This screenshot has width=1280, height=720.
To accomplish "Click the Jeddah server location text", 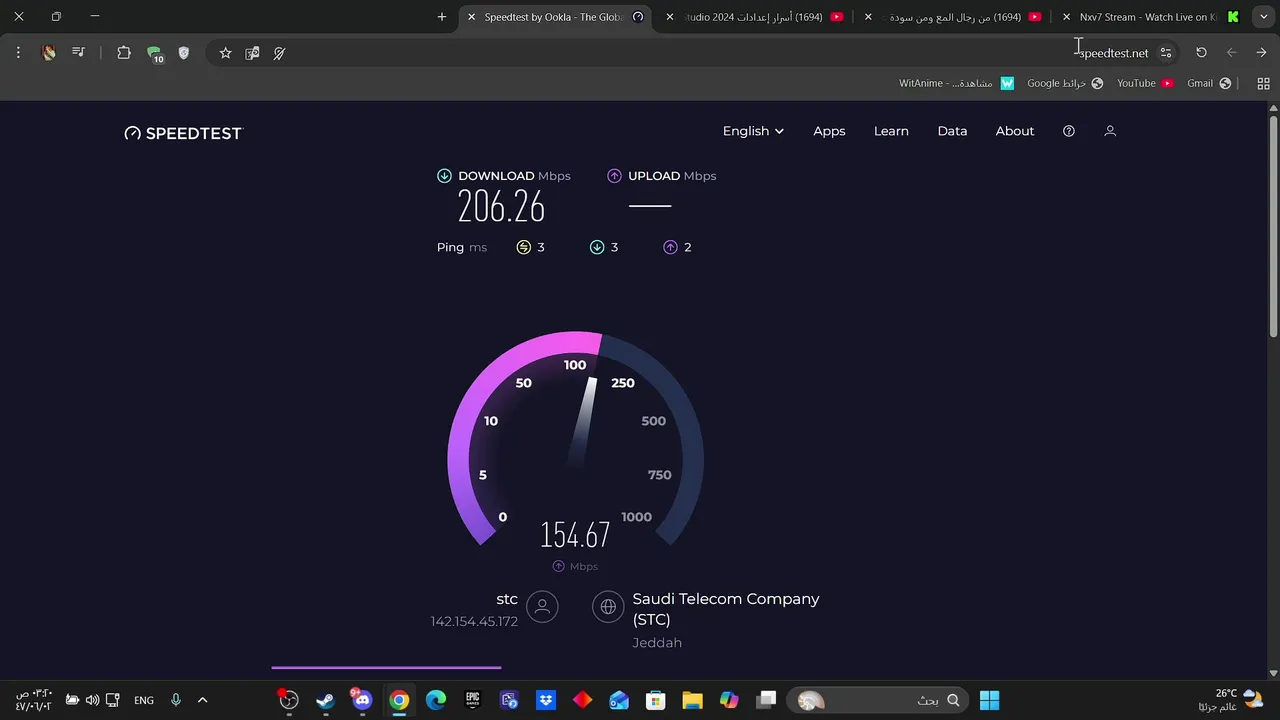I will pyautogui.click(x=657, y=643).
